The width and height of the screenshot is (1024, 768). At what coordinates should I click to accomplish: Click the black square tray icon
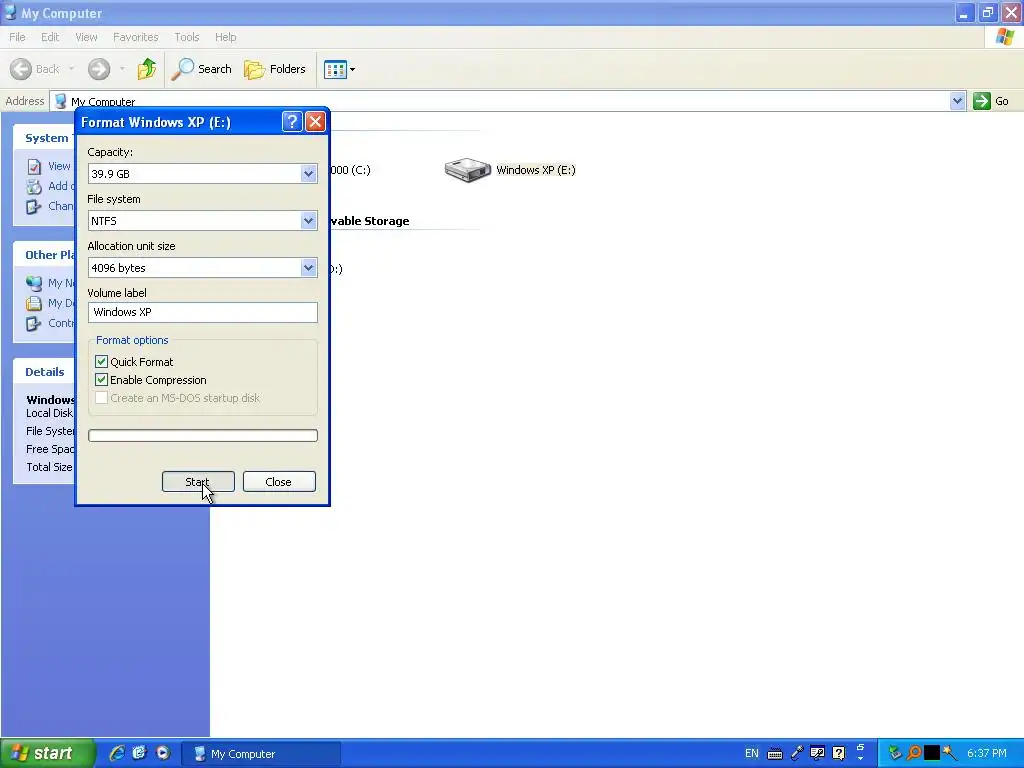pyautogui.click(x=932, y=754)
